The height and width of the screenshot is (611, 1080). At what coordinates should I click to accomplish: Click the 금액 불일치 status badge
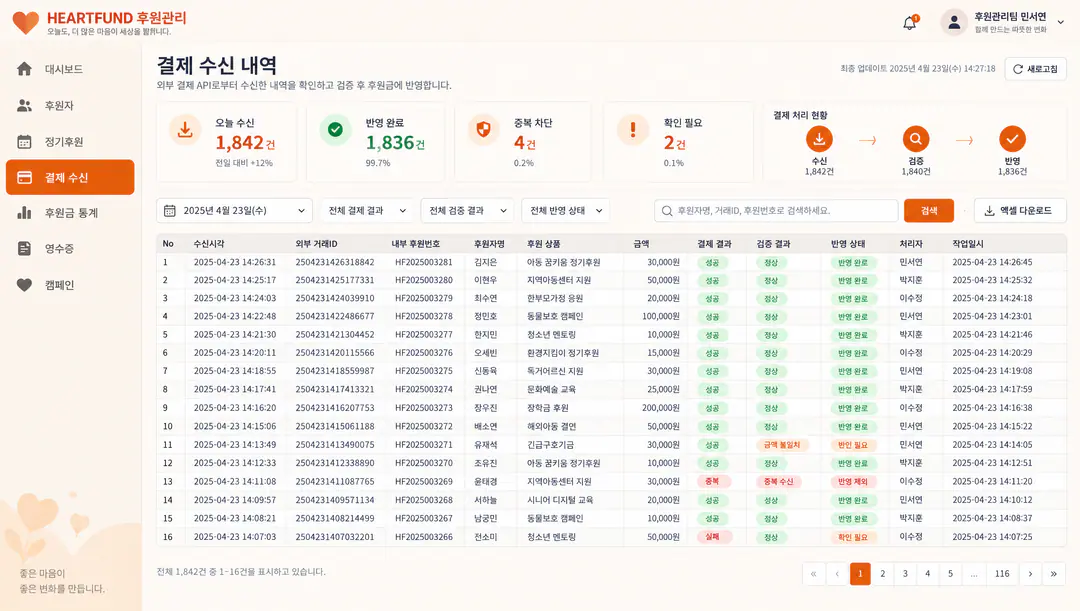(x=782, y=445)
